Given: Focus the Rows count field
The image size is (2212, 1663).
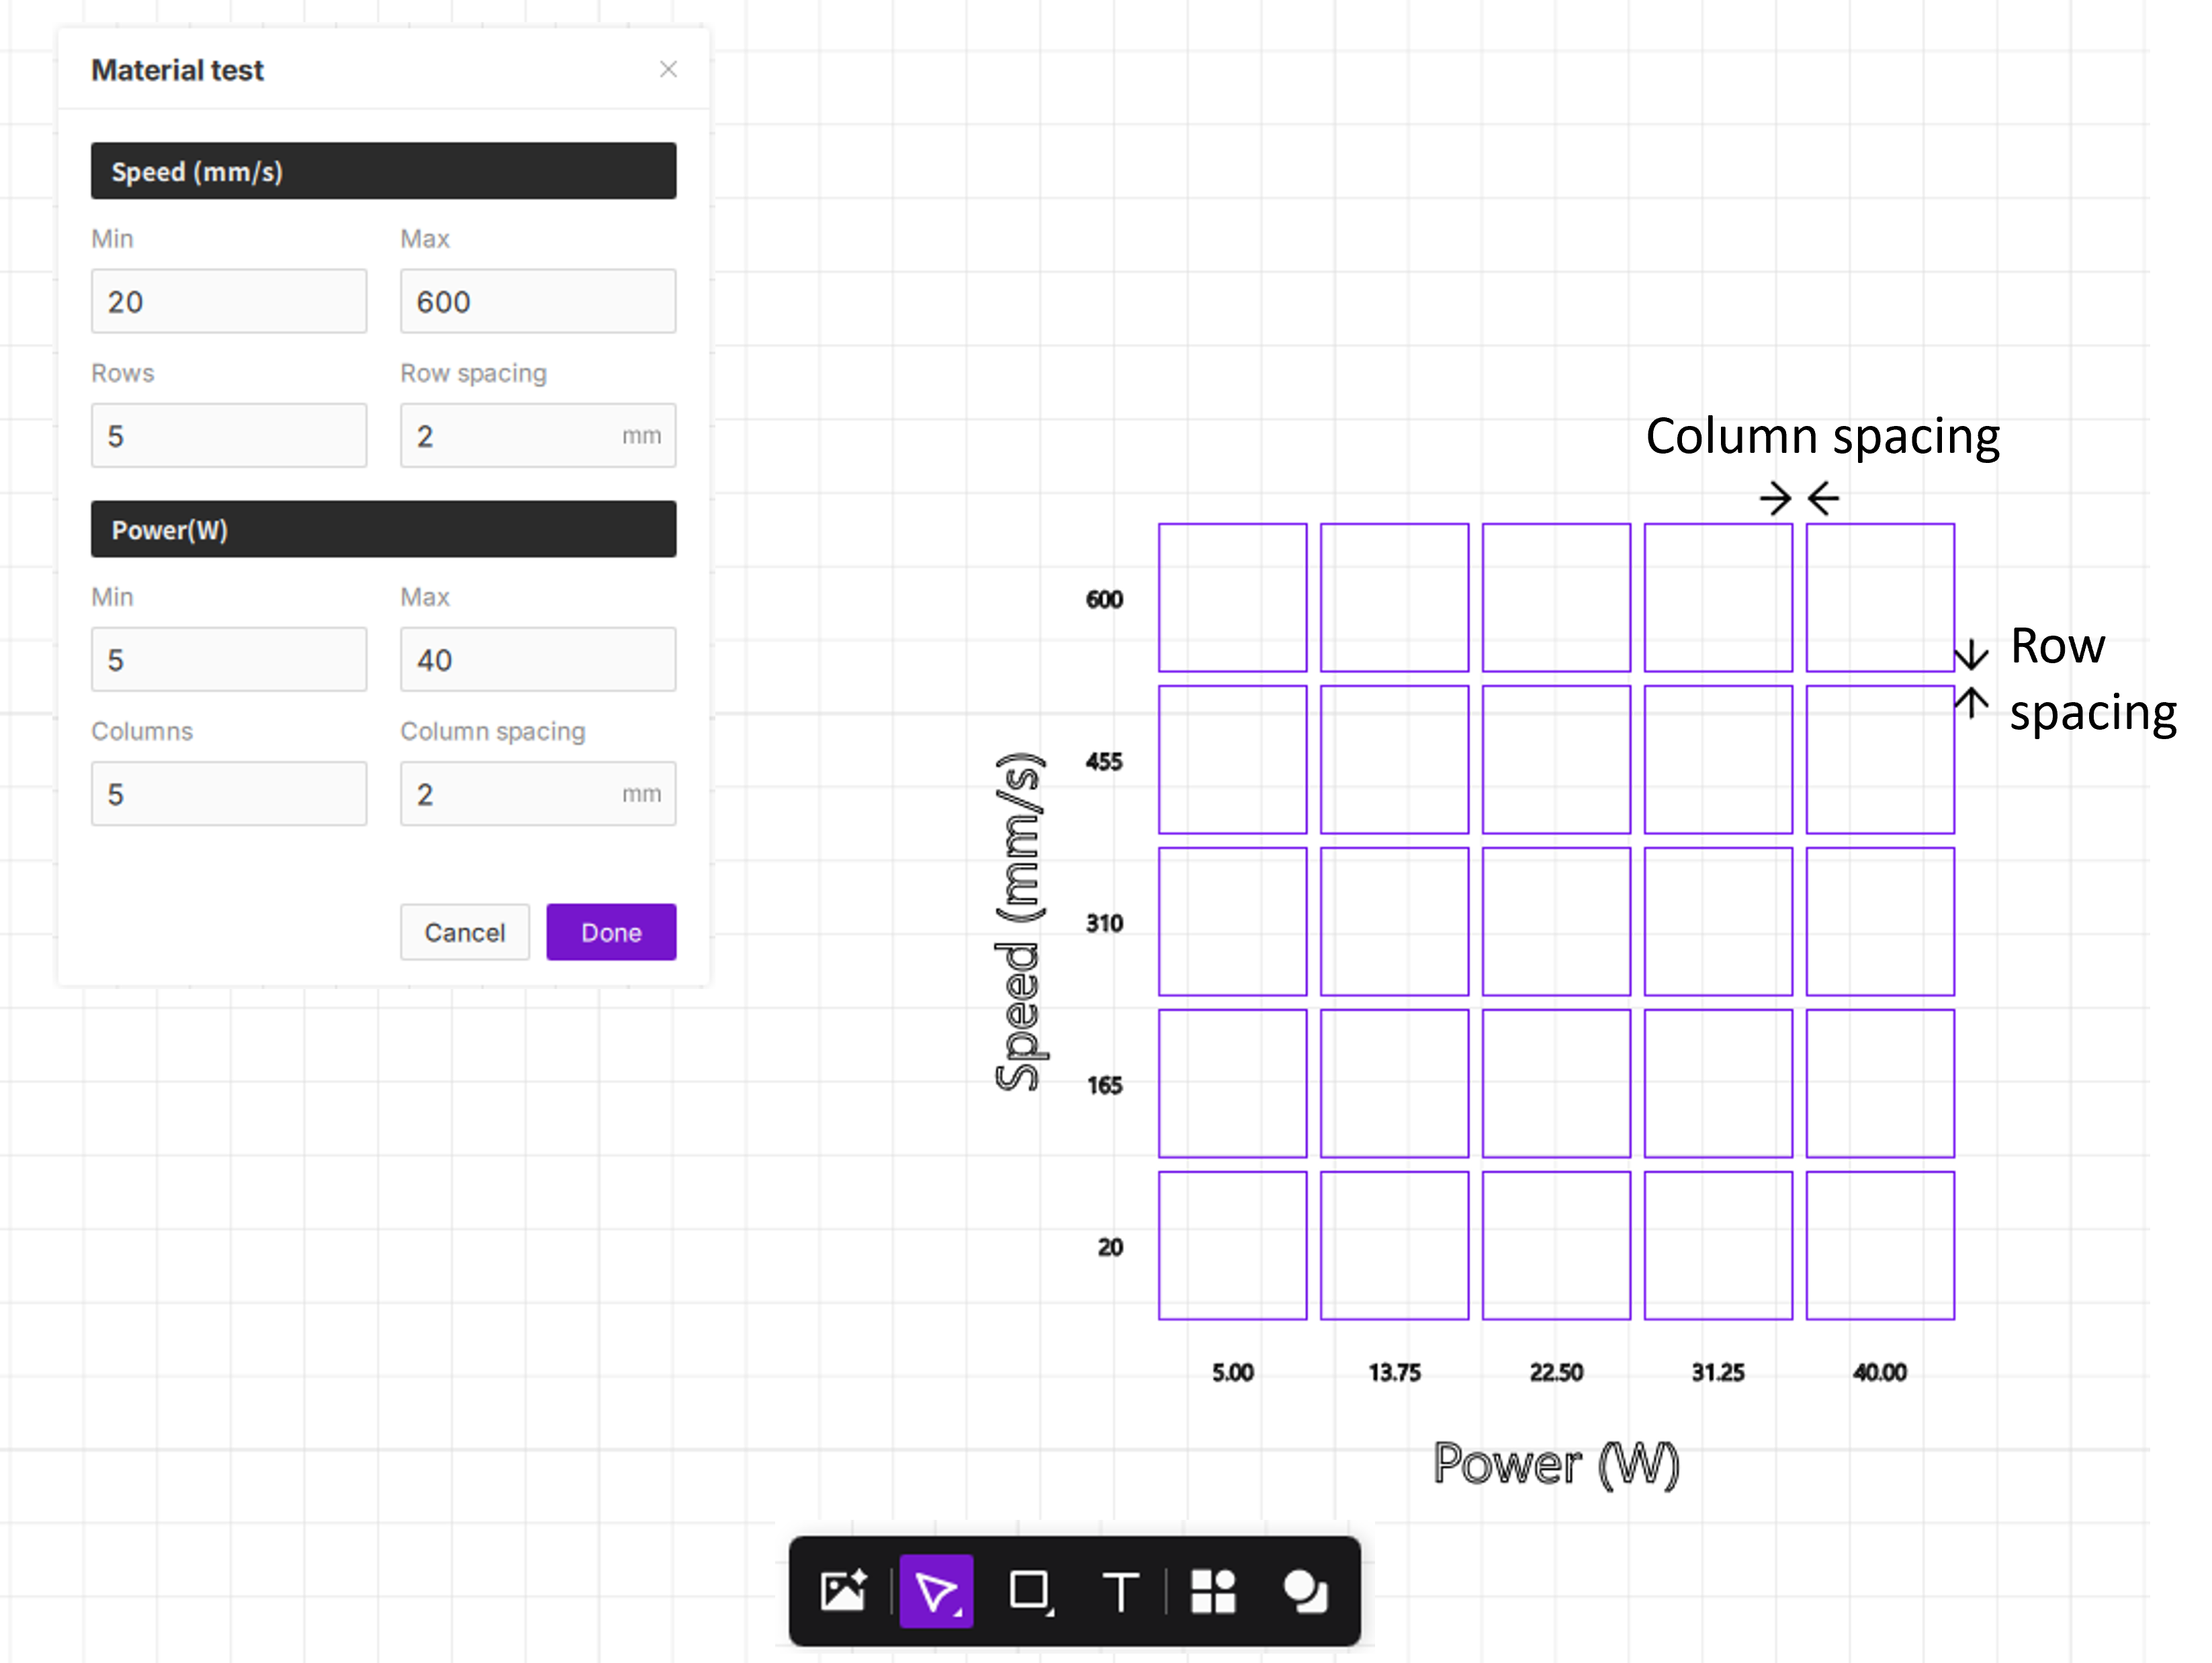Looking at the screenshot, I should pyautogui.click(x=228, y=435).
